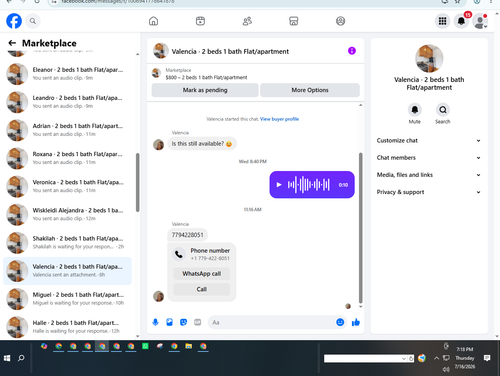Click the WhatsApp call button
500x376 pixels.
pos(202,274)
